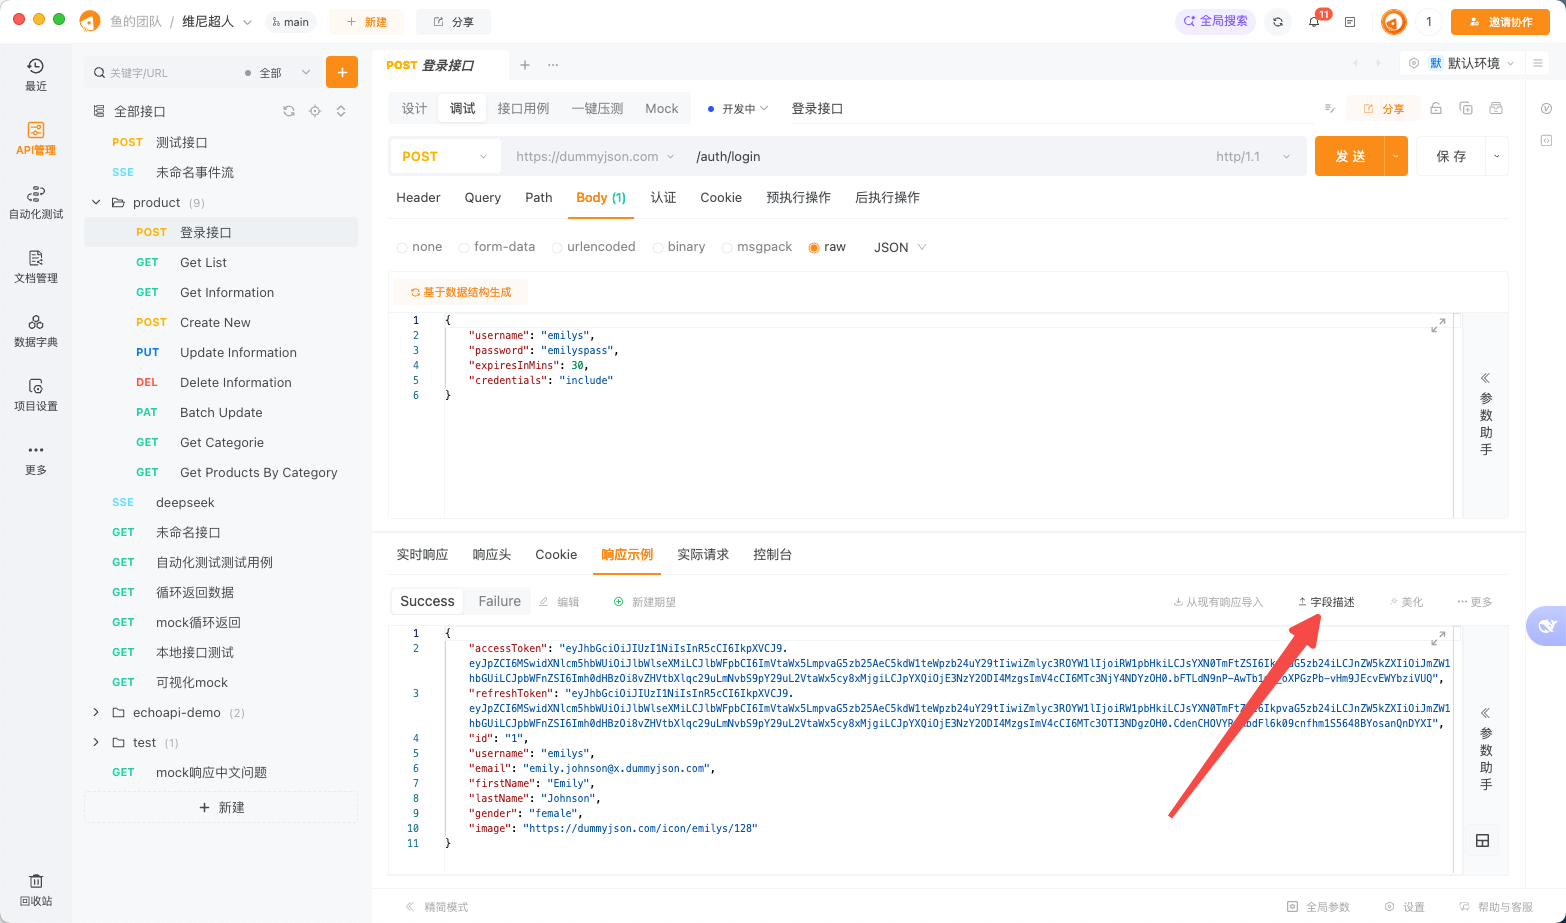Open the dummyjson.com base URL dropdown
The width and height of the screenshot is (1566, 923).
595,156
